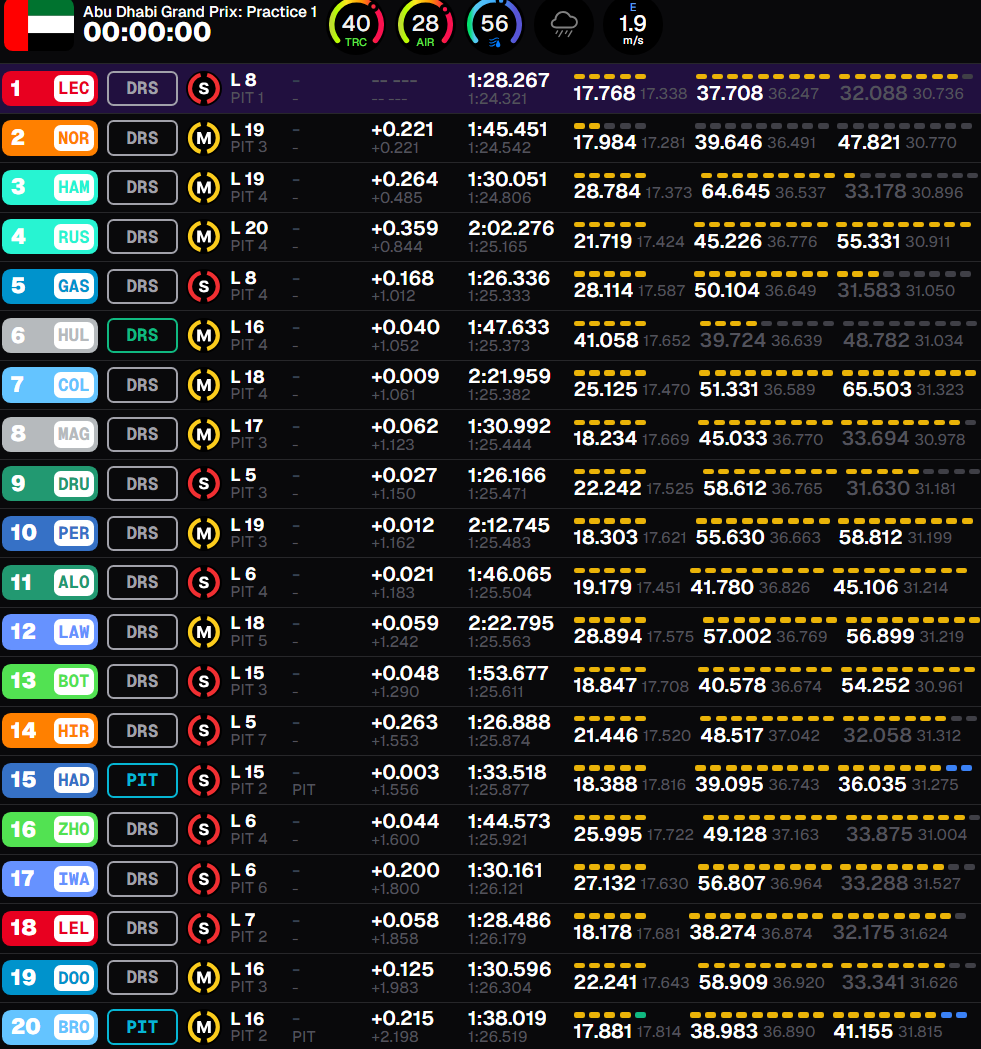The width and height of the screenshot is (981, 1049).
Task: Click MAG's medium tyre icon
Action: [204, 434]
